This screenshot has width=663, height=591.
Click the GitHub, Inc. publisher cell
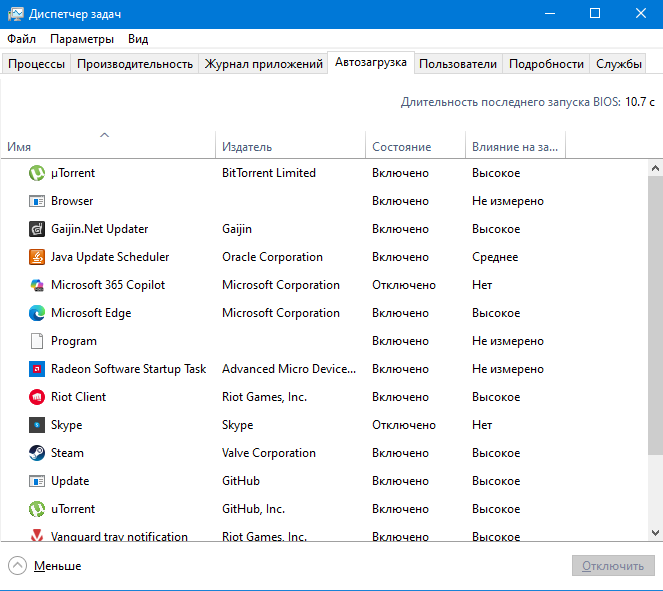click(x=253, y=509)
